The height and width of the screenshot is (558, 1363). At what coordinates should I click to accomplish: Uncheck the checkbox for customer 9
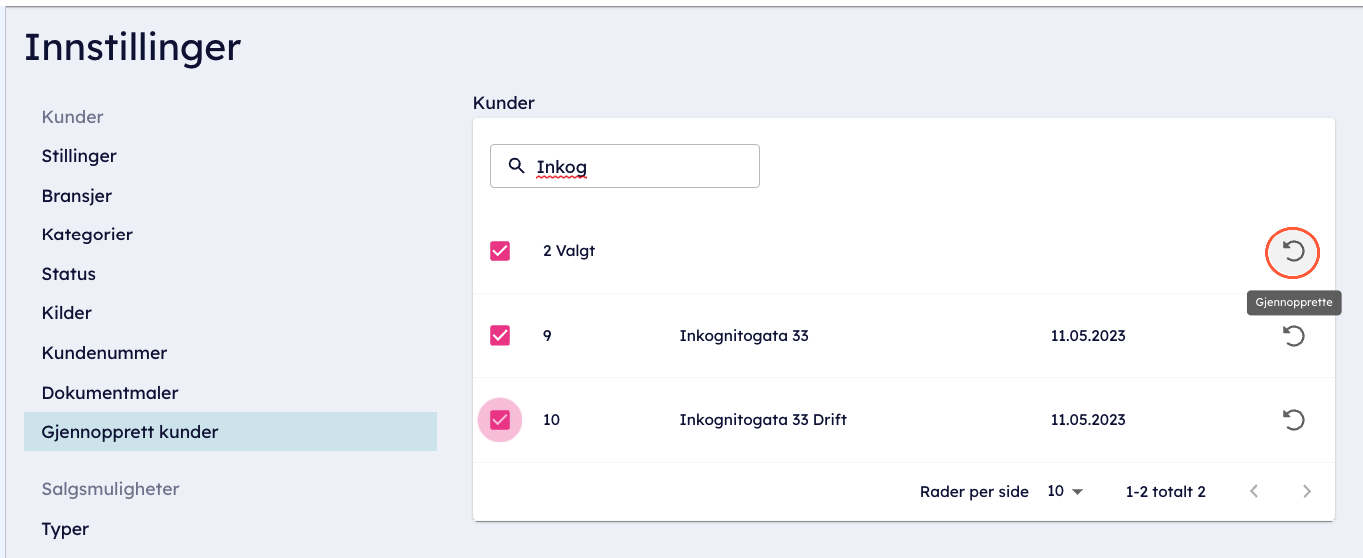point(500,336)
